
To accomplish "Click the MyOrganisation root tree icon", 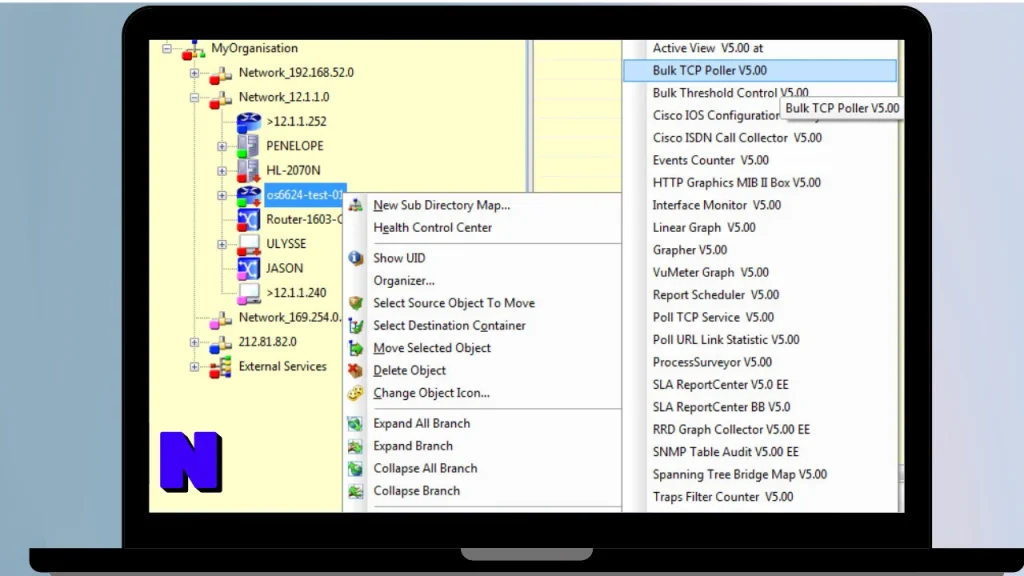I will (x=193, y=49).
